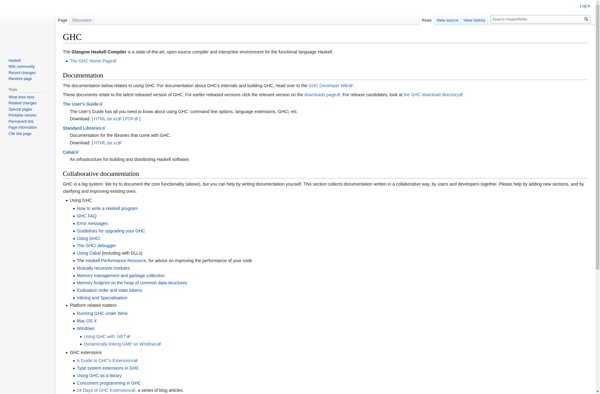Open Mutually recursive modules link
600x394 pixels.
pos(103,268)
